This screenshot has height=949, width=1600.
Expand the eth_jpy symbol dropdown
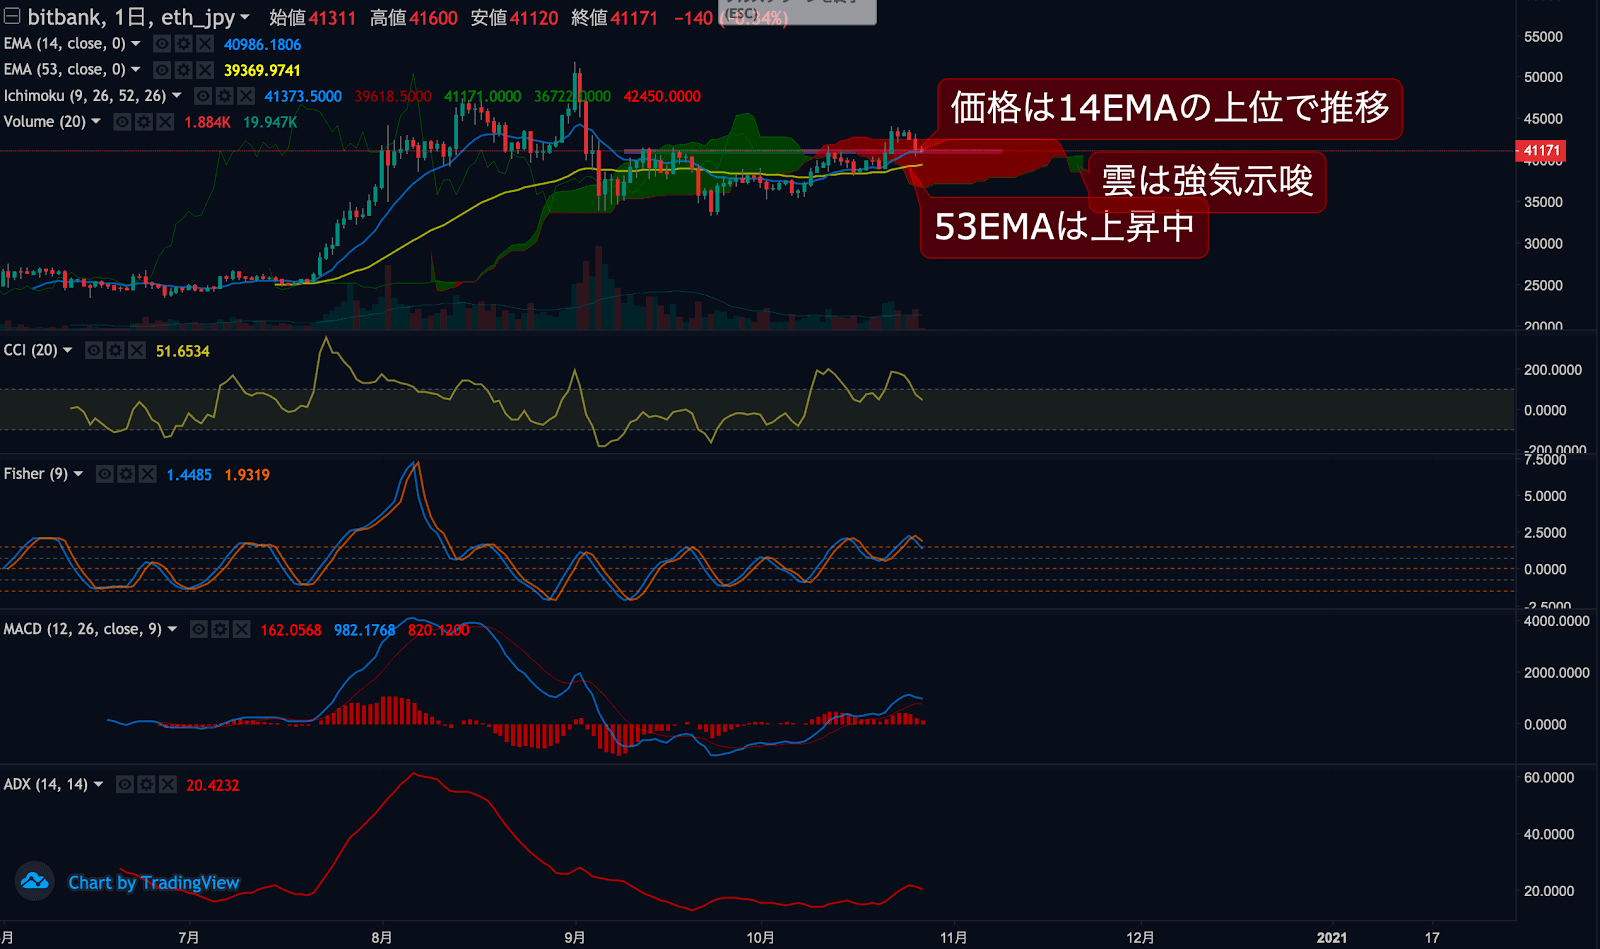pyautogui.click(x=243, y=16)
